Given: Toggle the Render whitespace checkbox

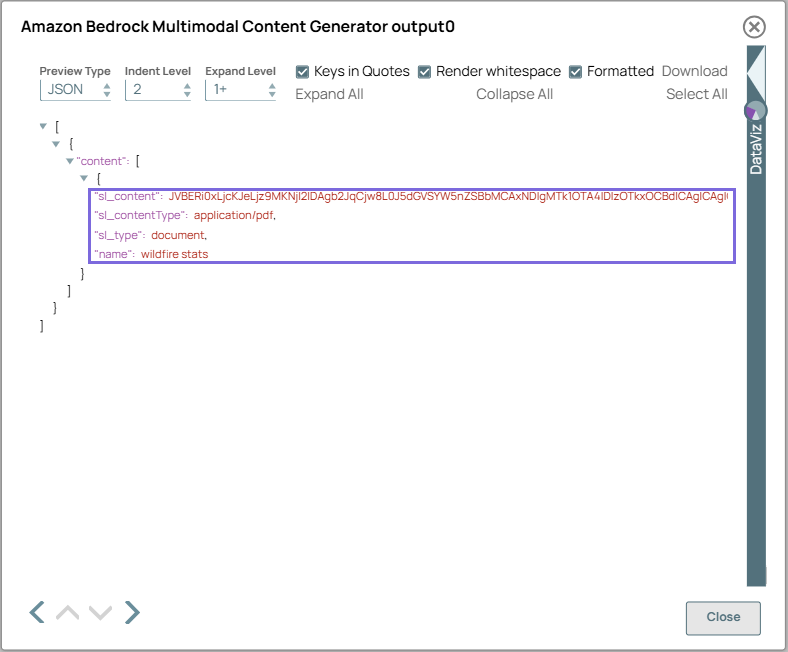Looking at the screenshot, I should [x=425, y=72].
